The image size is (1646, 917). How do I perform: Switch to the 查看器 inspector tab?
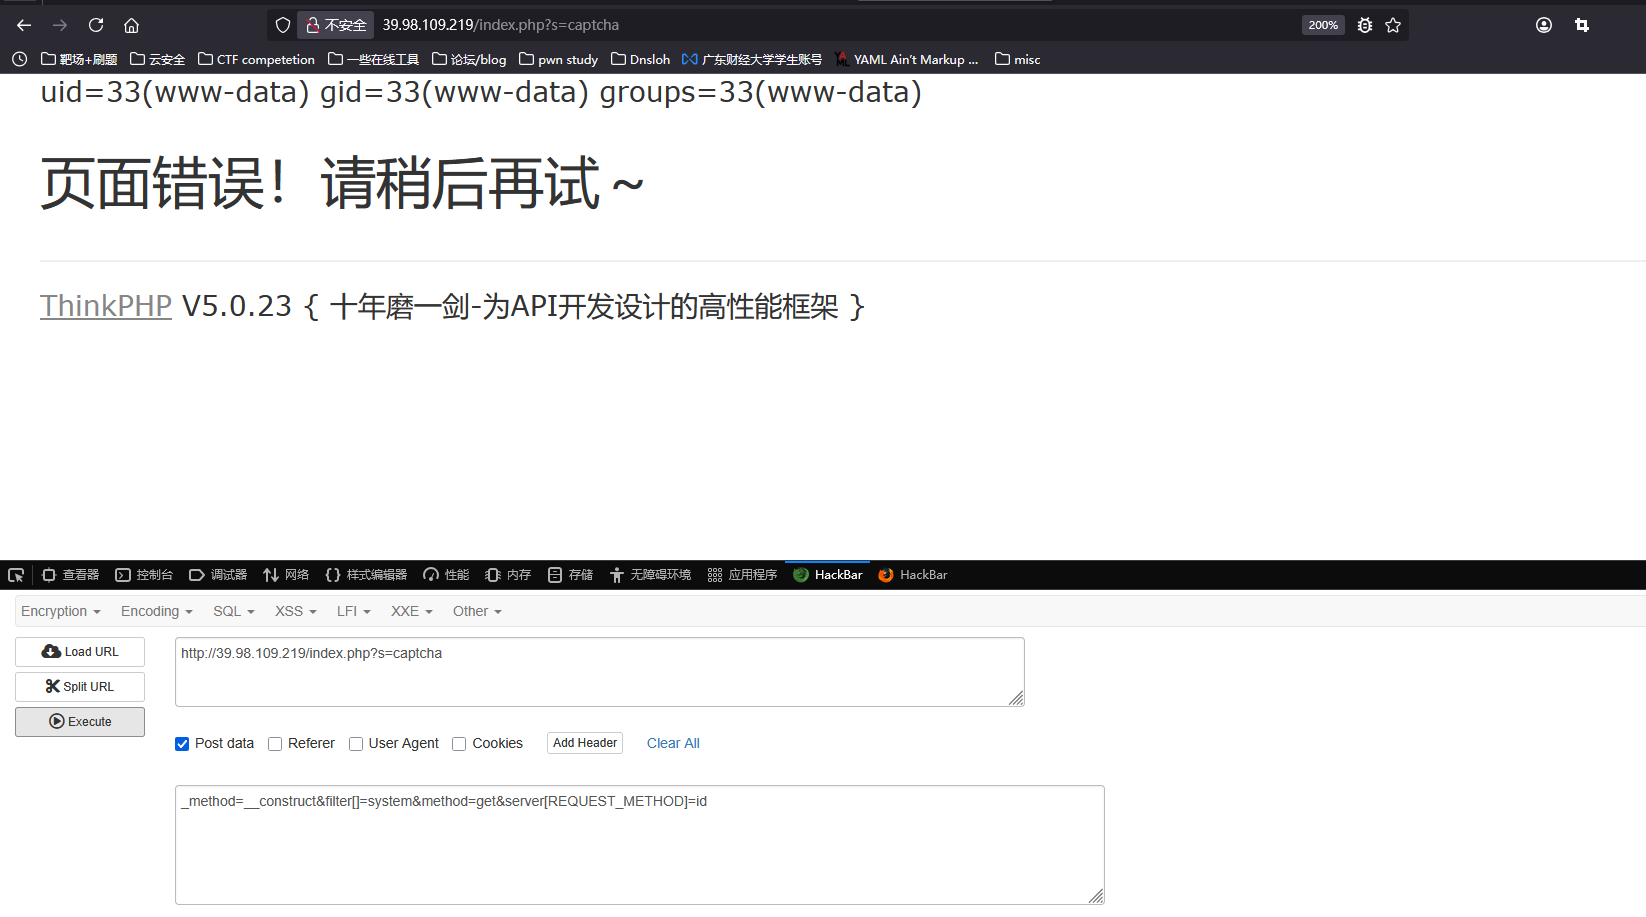click(70, 575)
